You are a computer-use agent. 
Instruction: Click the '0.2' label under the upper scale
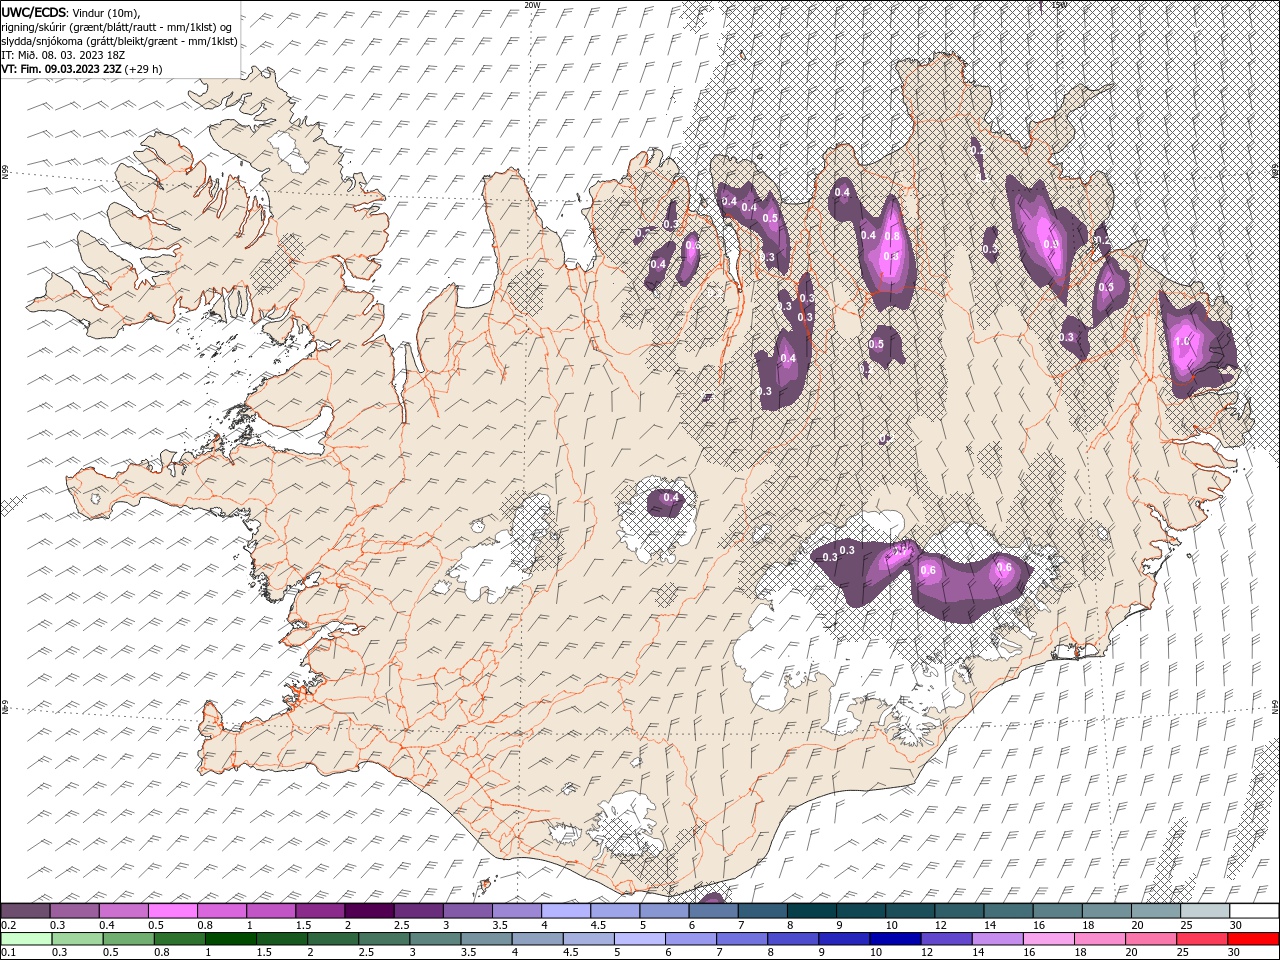coord(8,925)
